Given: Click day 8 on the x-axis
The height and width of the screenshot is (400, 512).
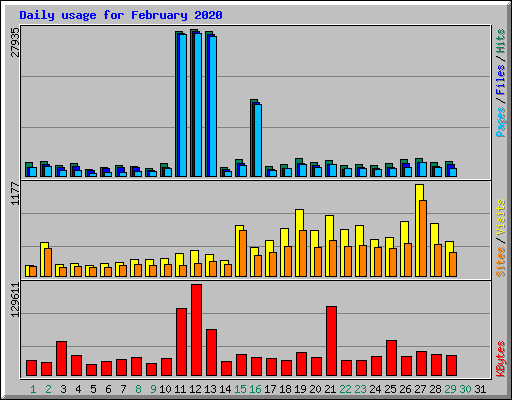Looking at the screenshot, I should pyautogui.click(x=138, y=389).
